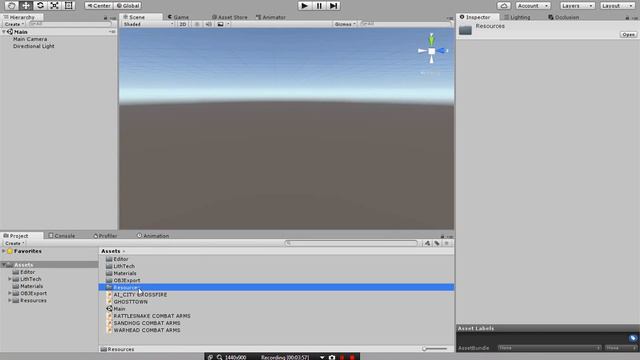Adjust the Project icon size slider
The image size is (640, 360).
point(436,349)
